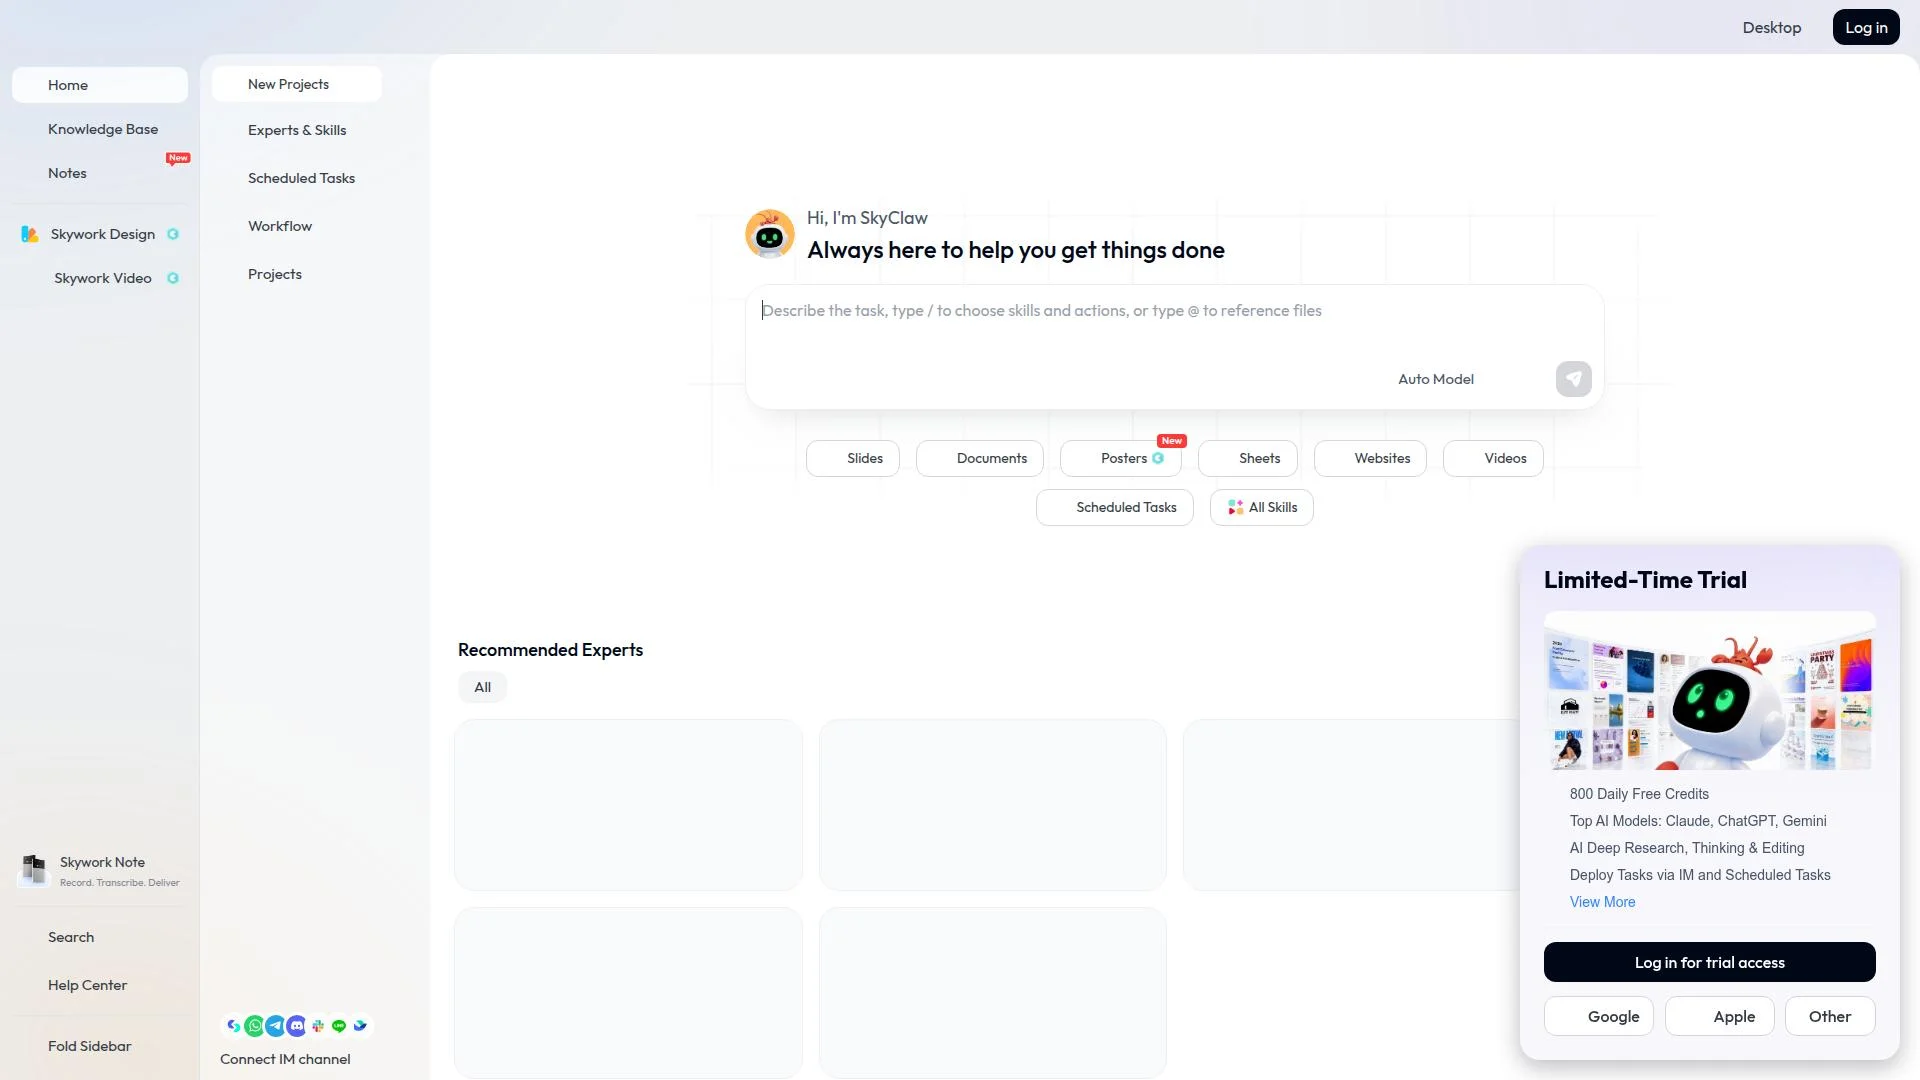Open Knowledge Base
The image size is (1920, 1080).
pyautogui.click(x=100, y=129)
